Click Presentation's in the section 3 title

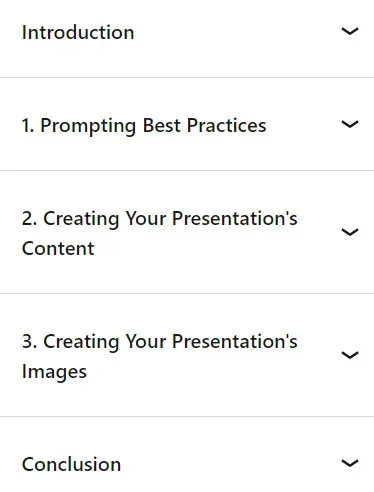pyautogui.click(x=235, y=342)
